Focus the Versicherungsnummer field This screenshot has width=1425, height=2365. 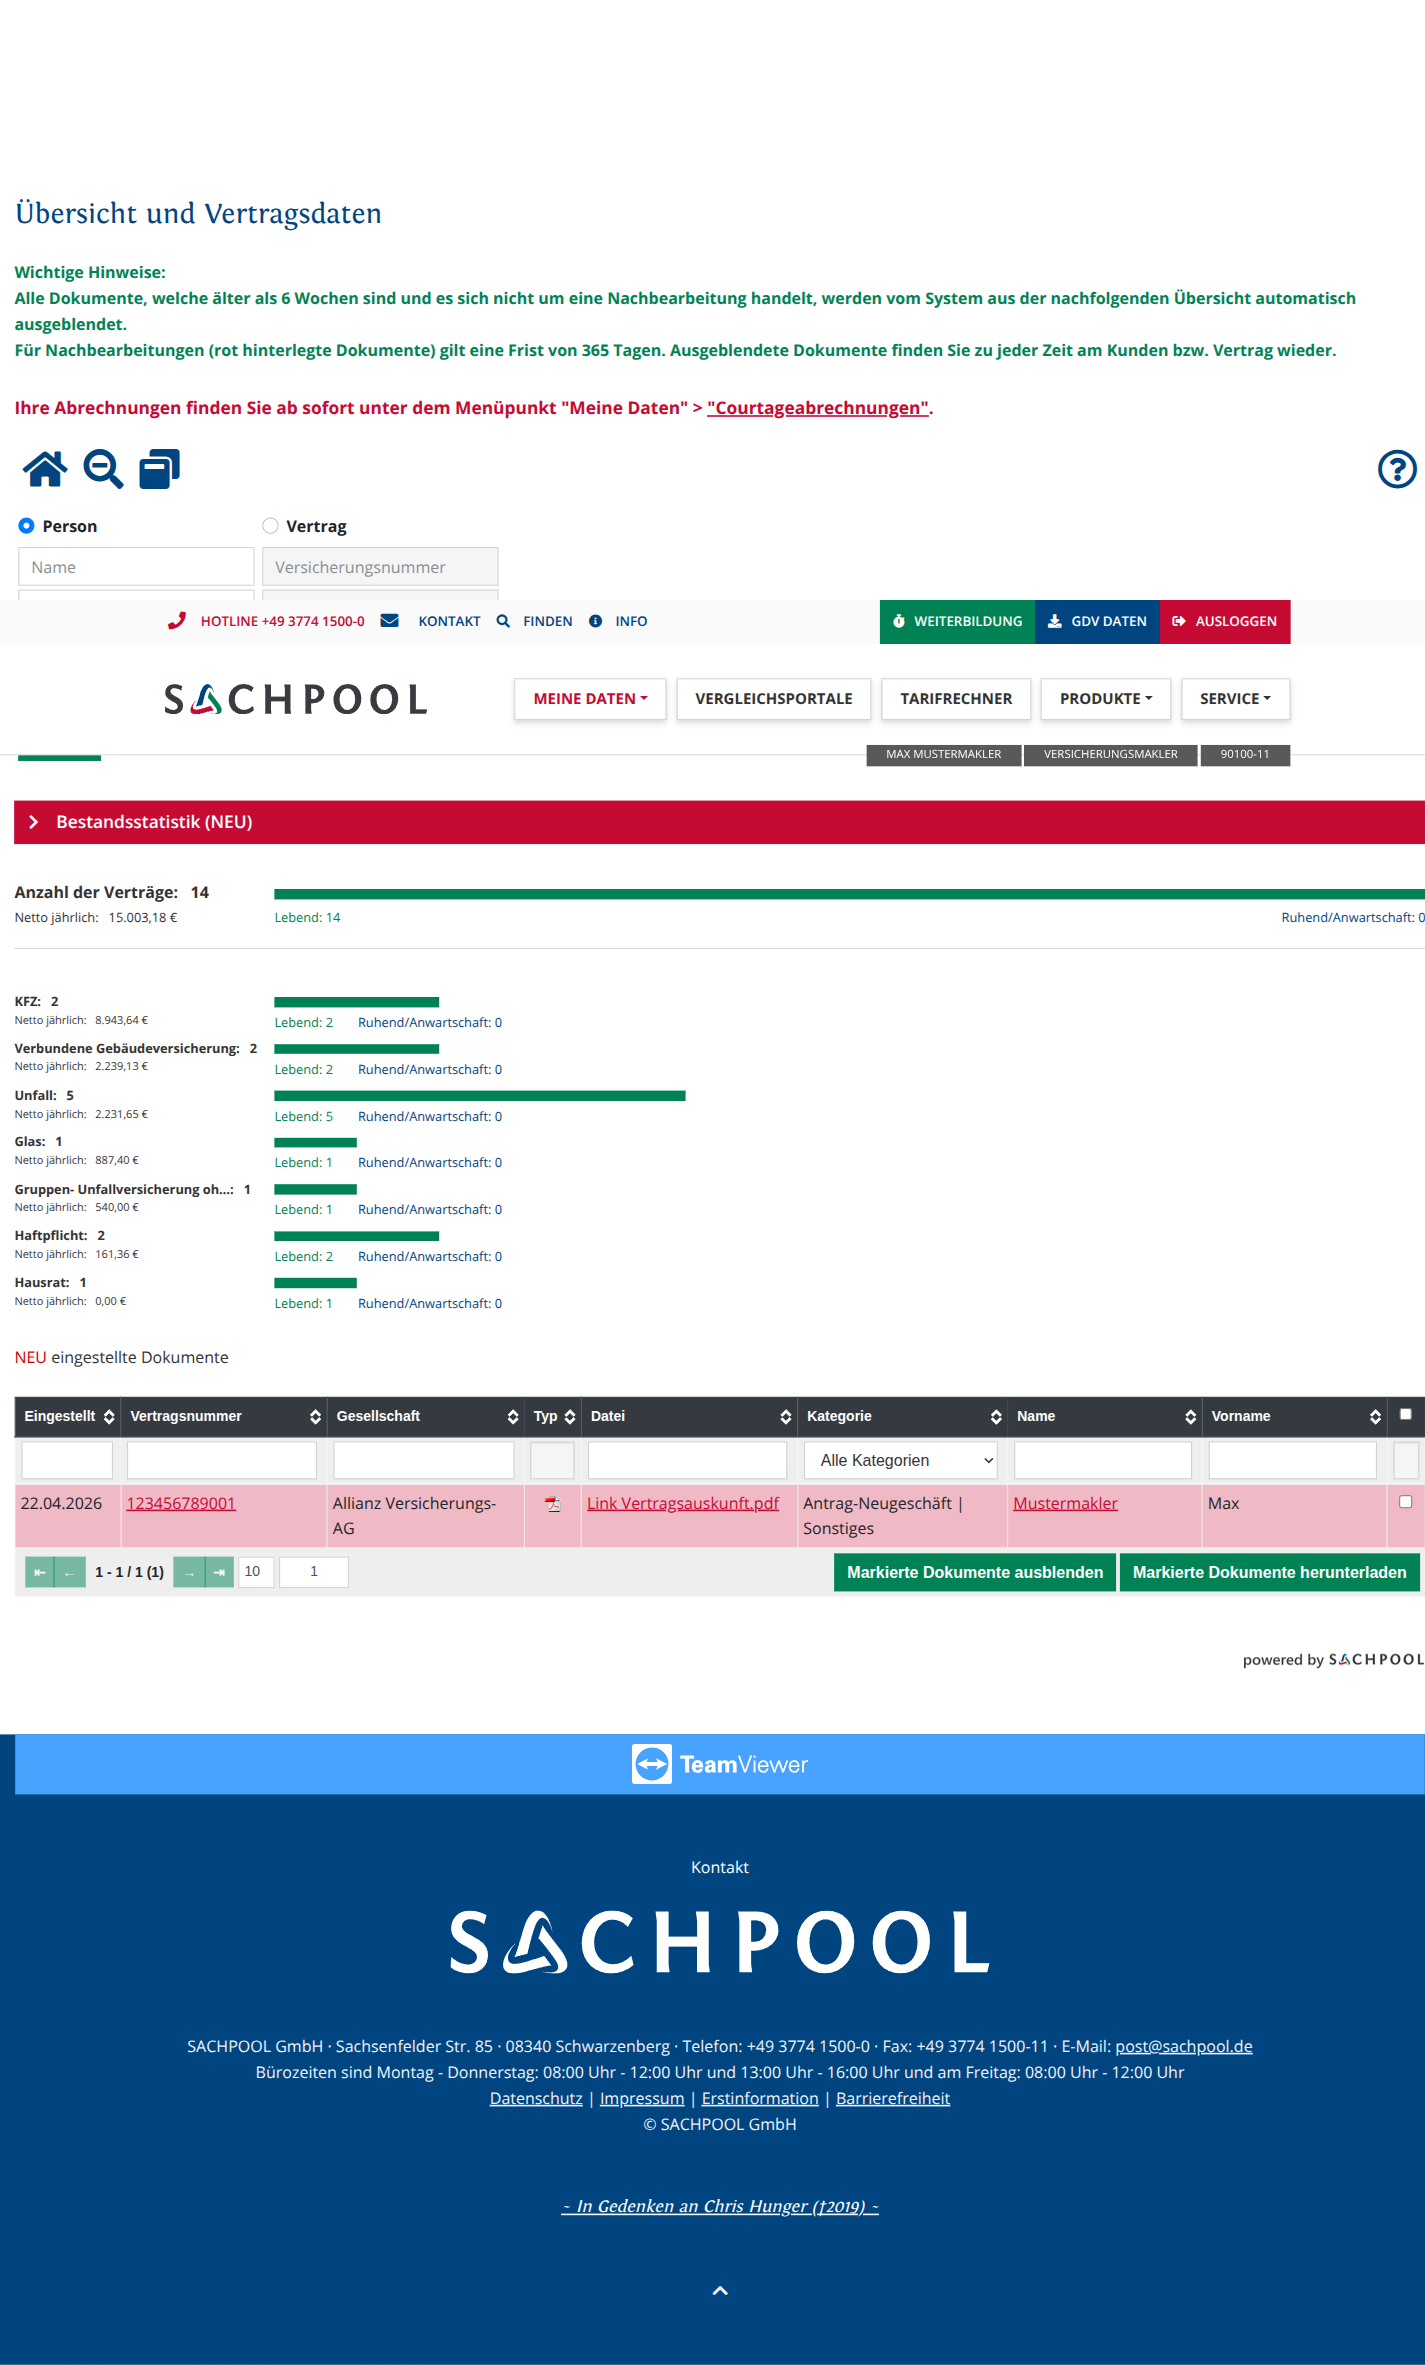(380, 567)
